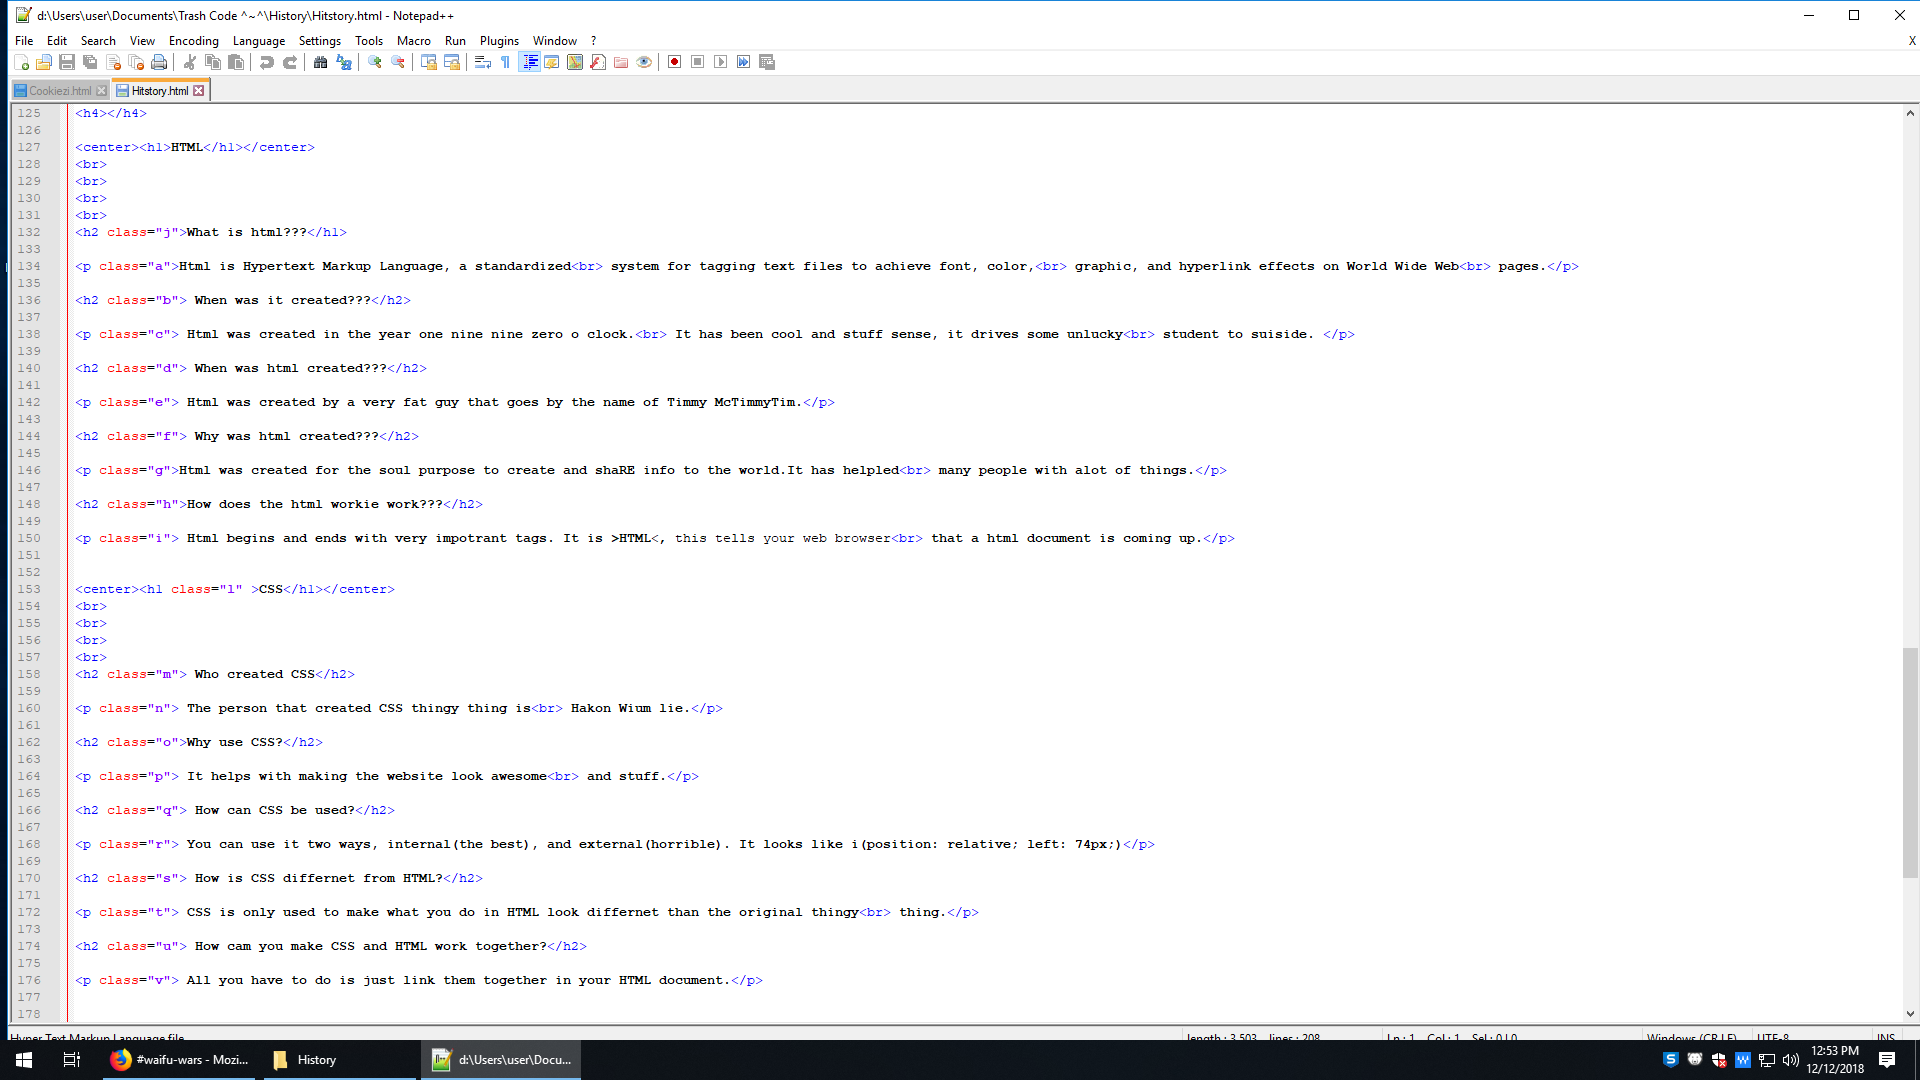Viewport: 1920px width, 1080px height.
Task: Click the vertical scrollbar thumb
Action: point(1910,762)
